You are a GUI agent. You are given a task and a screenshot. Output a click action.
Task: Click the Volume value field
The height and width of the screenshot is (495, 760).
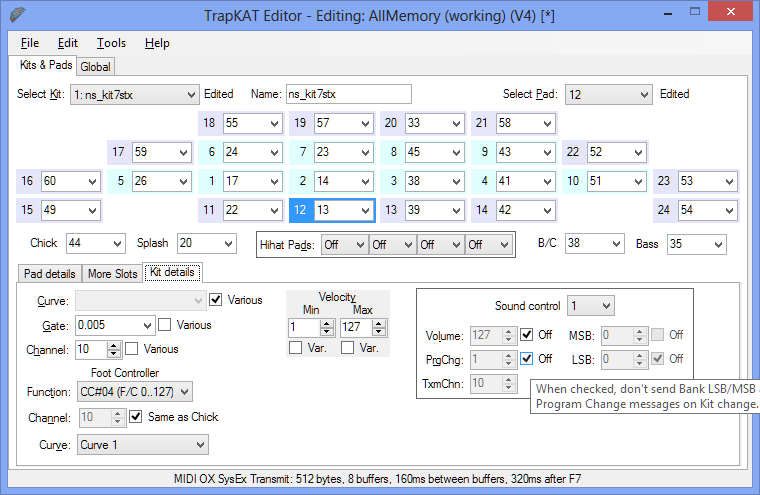click(x=487, y=335)
